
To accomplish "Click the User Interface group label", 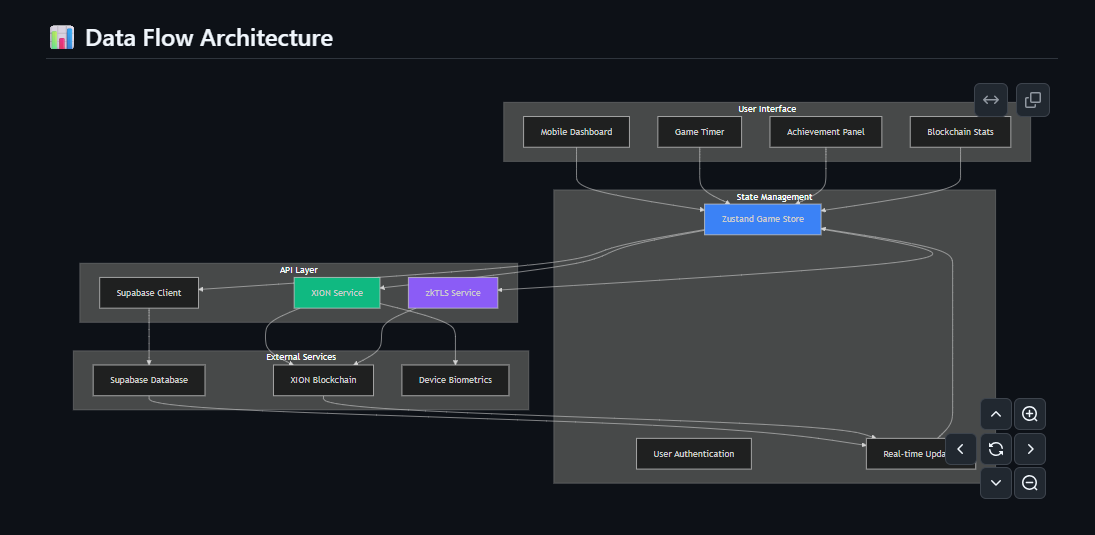I will point(767,109).
